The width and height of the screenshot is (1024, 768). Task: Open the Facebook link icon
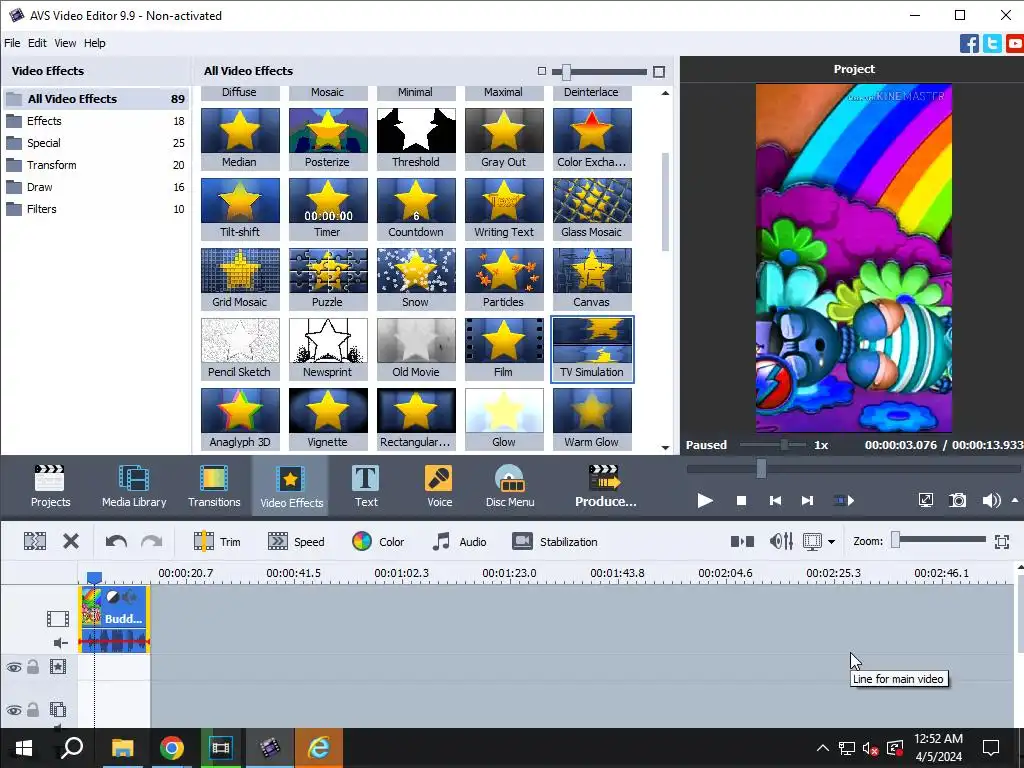[969, 43]
